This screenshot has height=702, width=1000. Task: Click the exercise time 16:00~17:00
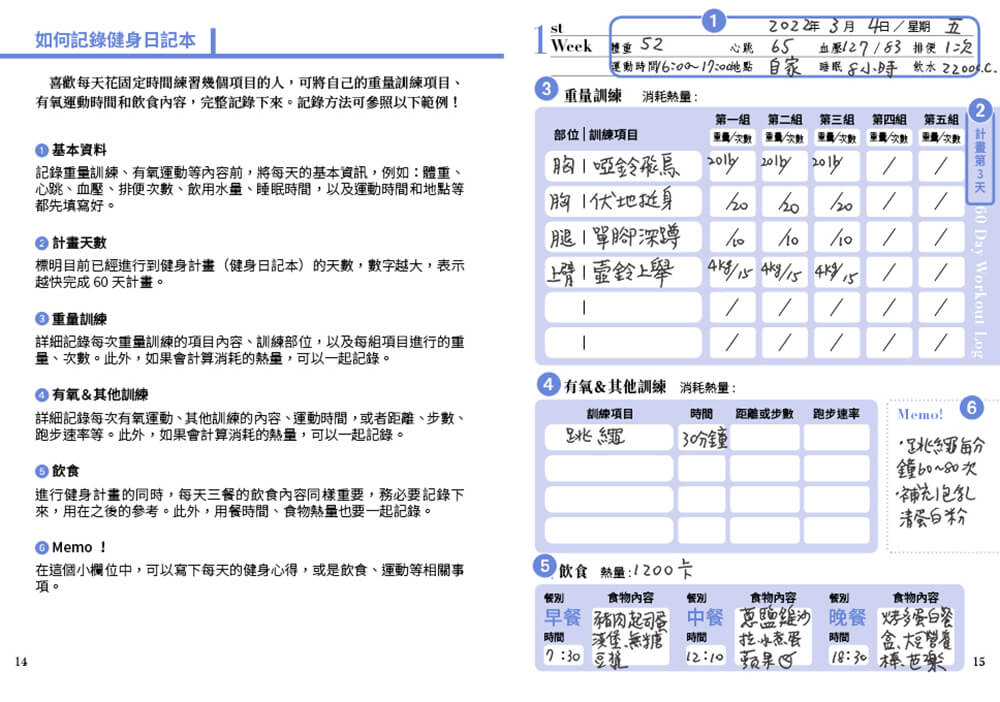click(x=693, y=66)
